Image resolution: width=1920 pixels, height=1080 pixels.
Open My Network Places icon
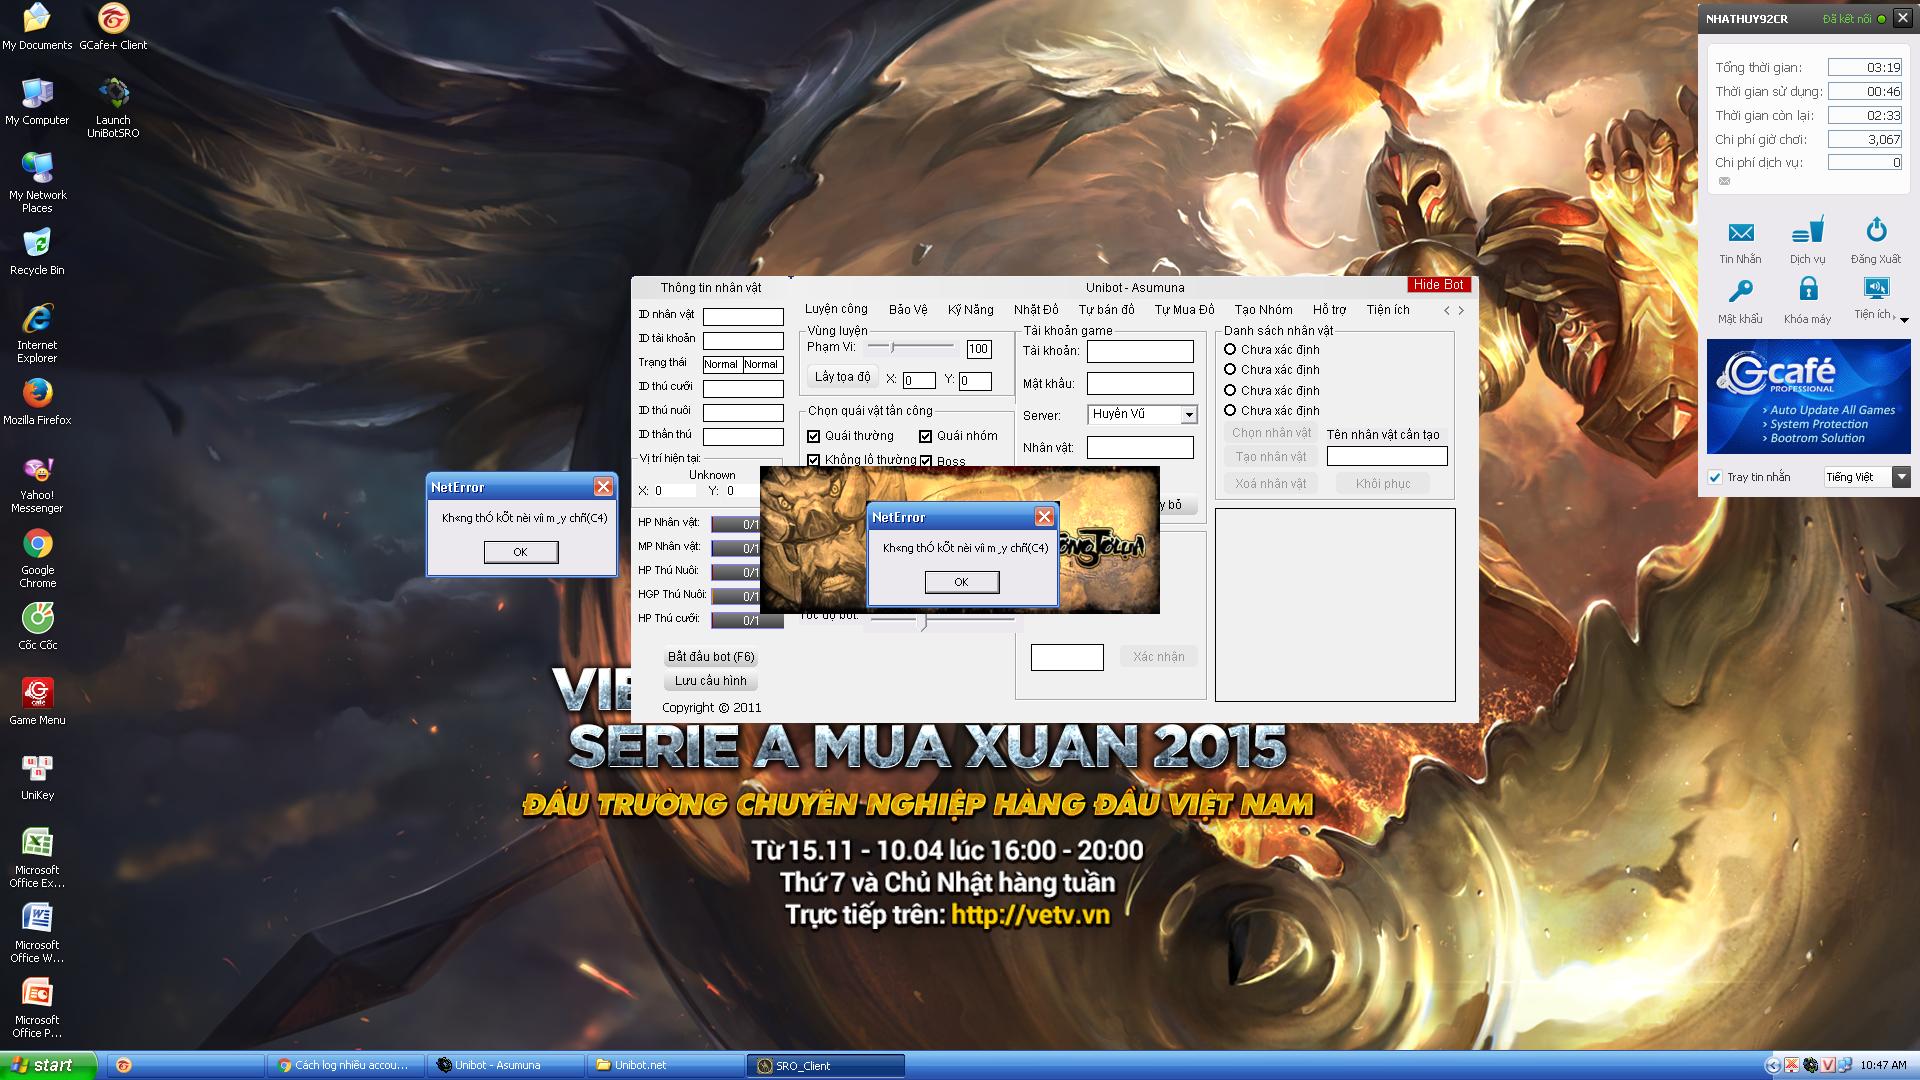tap(37, 182)
